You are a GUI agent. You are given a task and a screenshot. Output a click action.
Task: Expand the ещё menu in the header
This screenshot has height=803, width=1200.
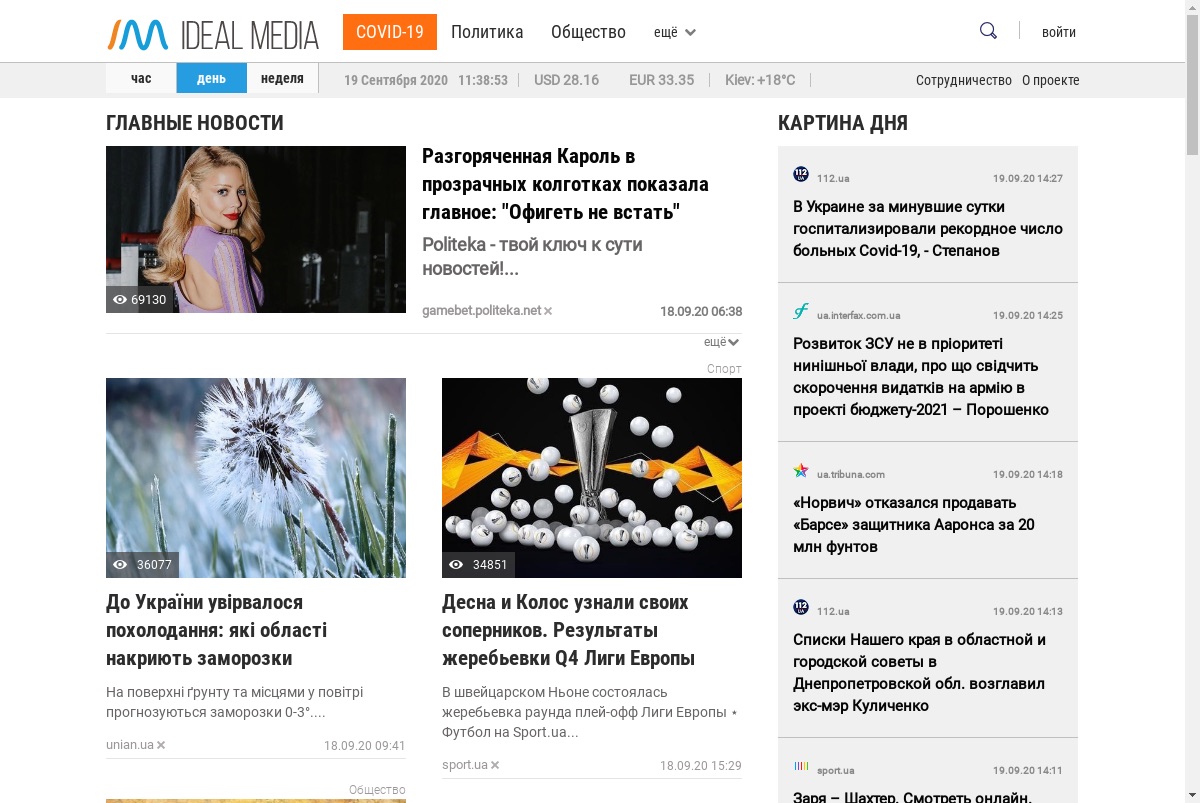pyautogui.click(x=675, y=32)
